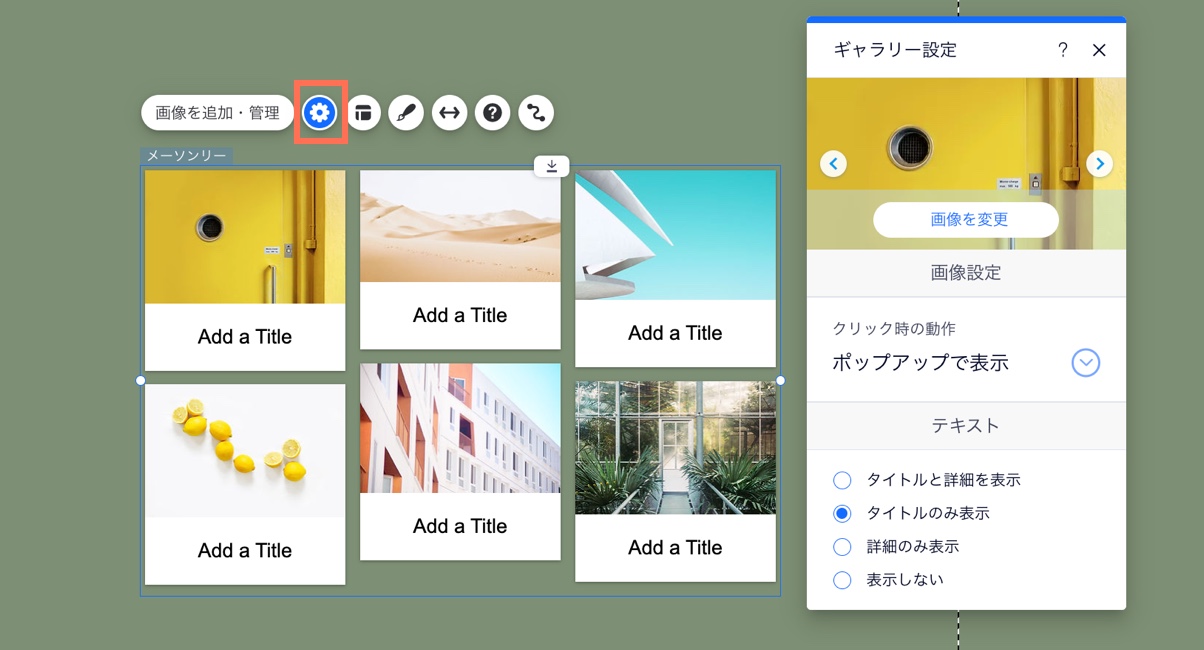Click the download arrow handle above gallery
1204x650 pixels.
coord(552,166)
